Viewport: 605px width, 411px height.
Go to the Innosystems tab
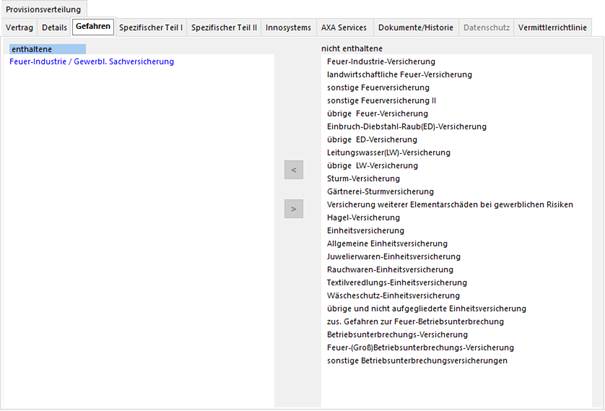click(x=288, y=27)
